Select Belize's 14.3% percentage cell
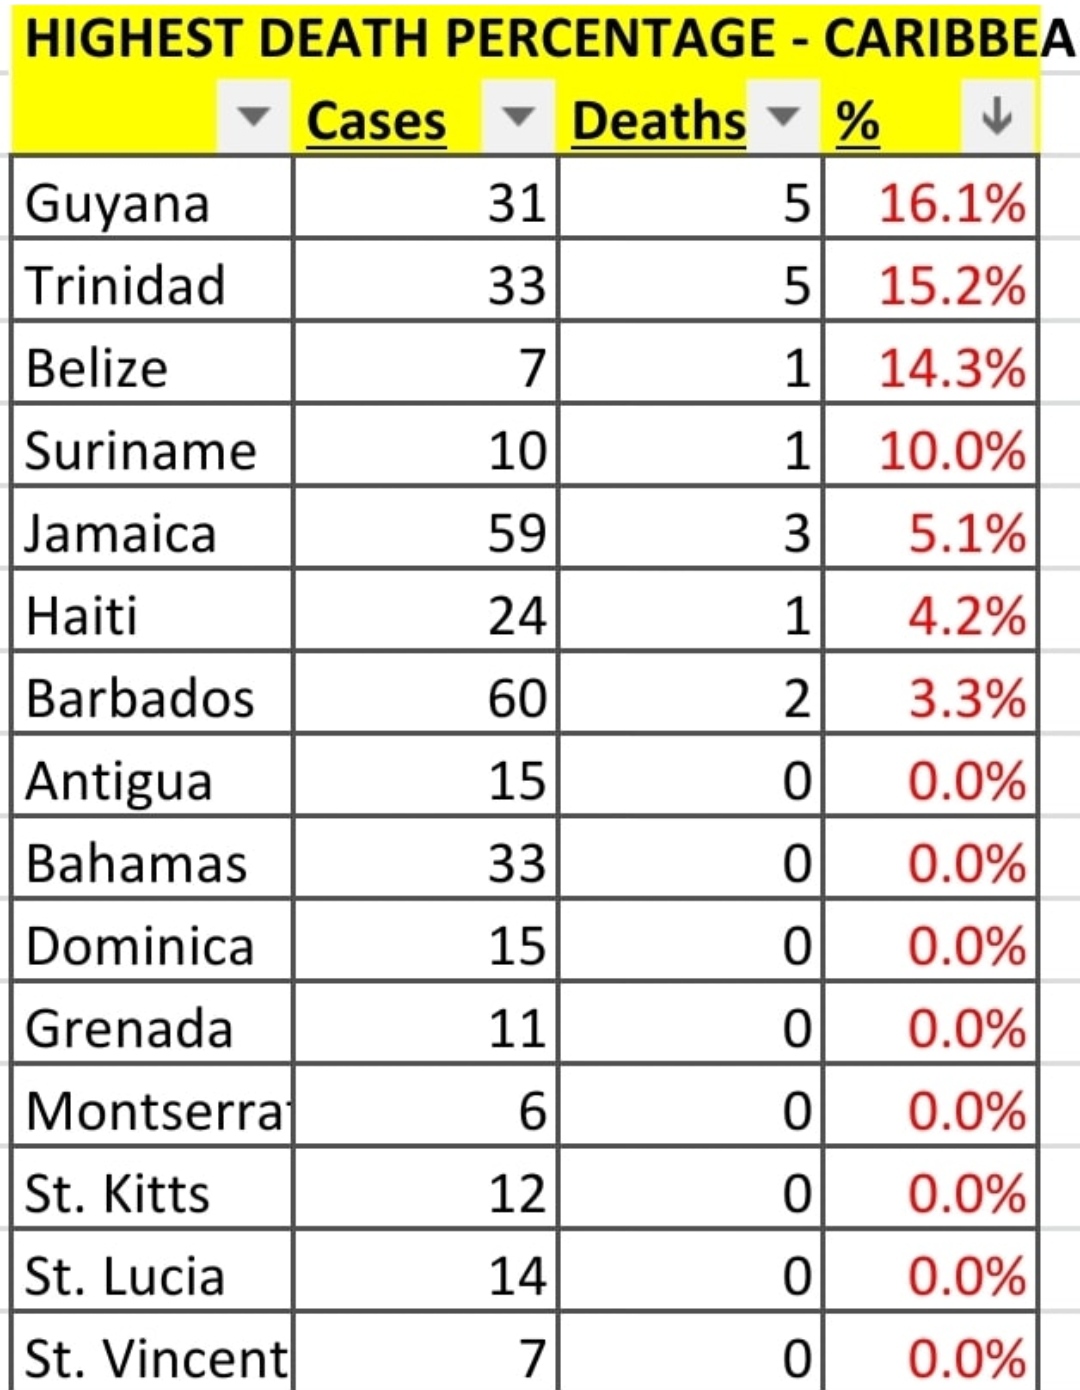This screenshot has width=1080, height=1390. [930, 368]
